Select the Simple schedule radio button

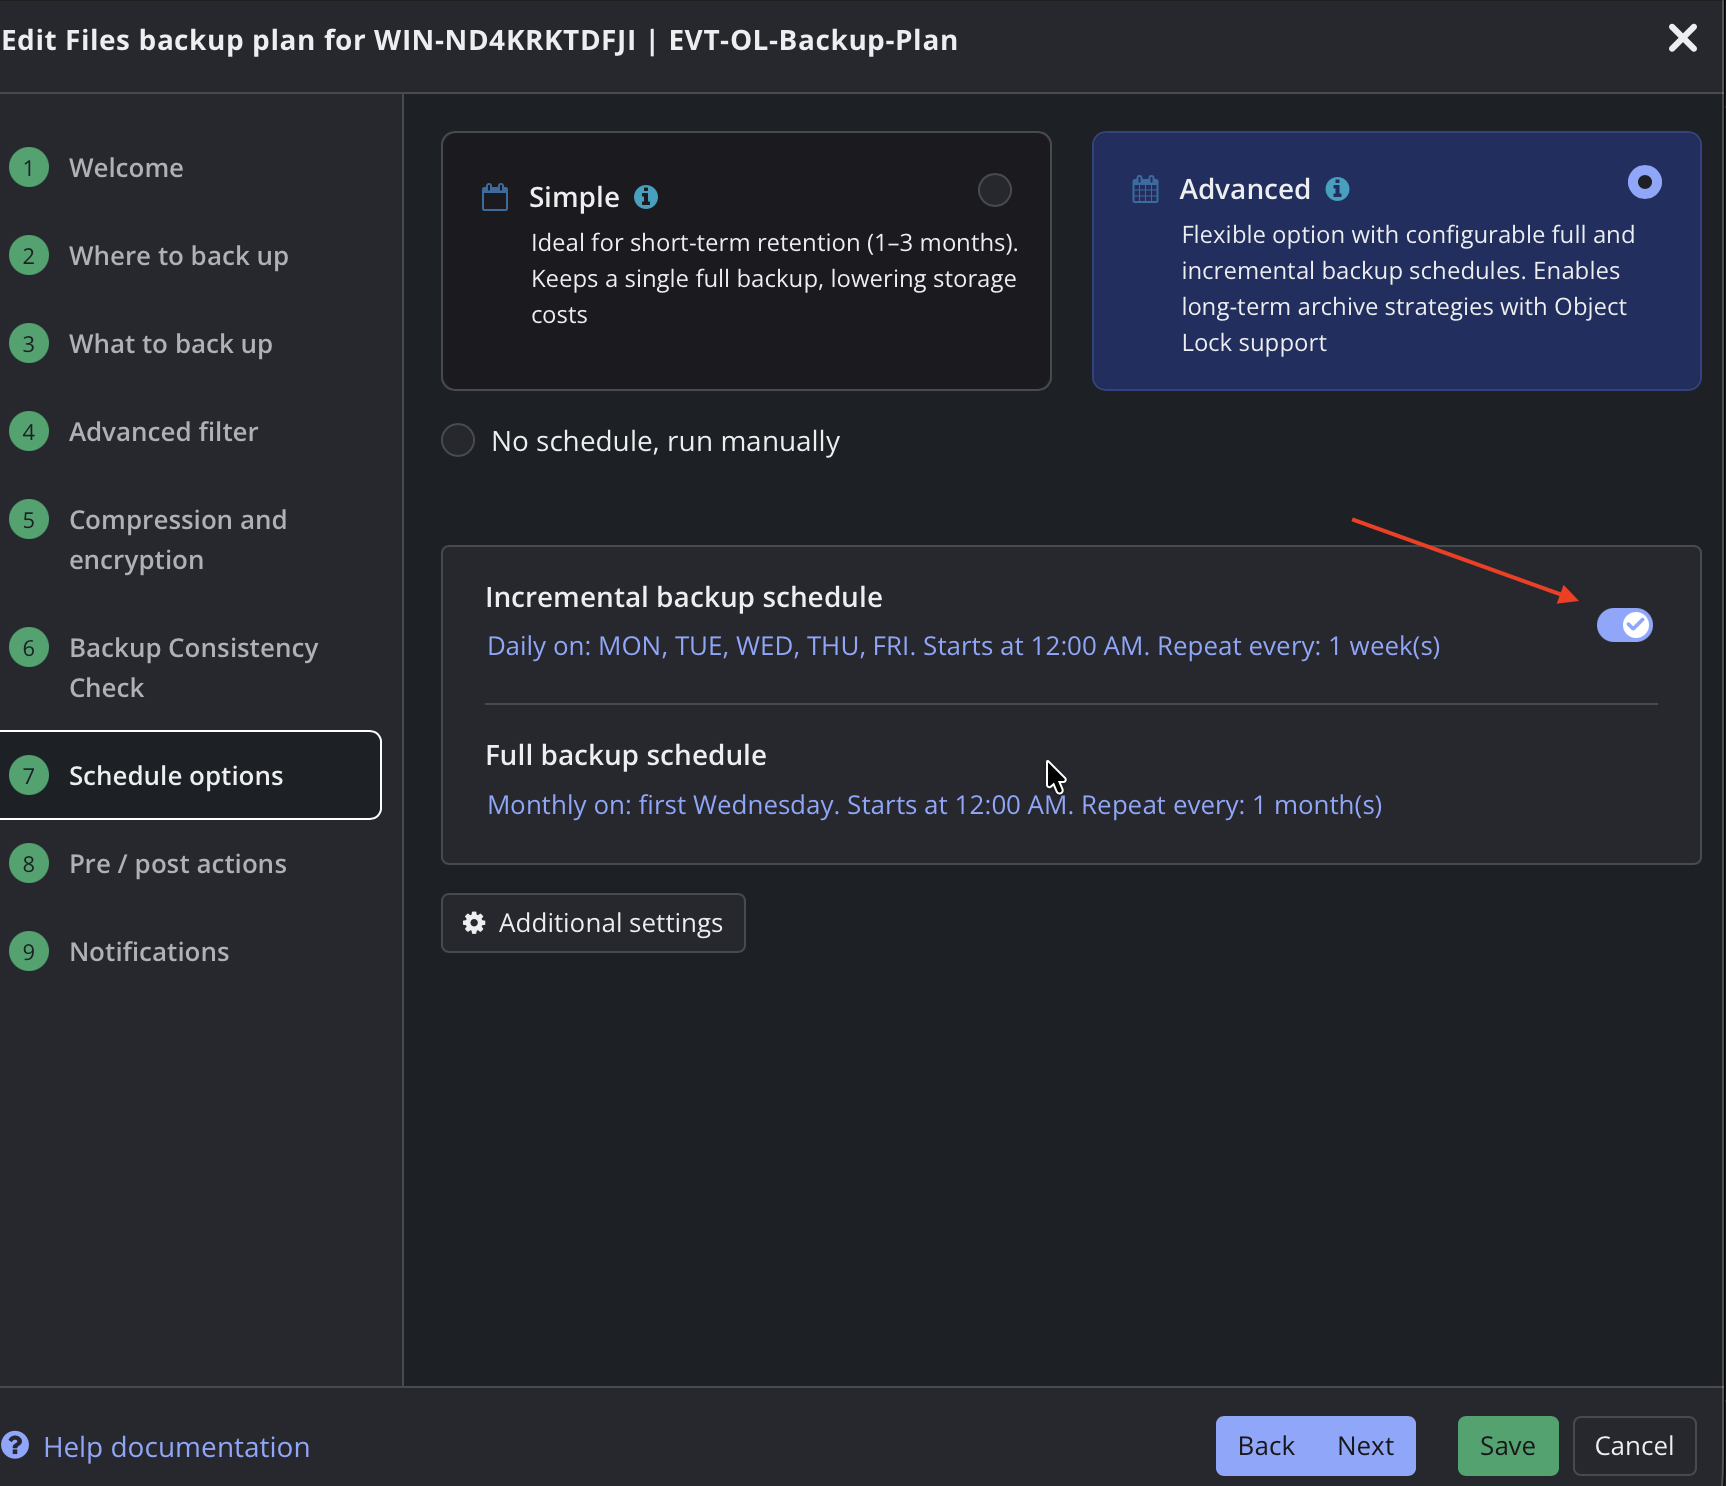click(x=995, y=190)
